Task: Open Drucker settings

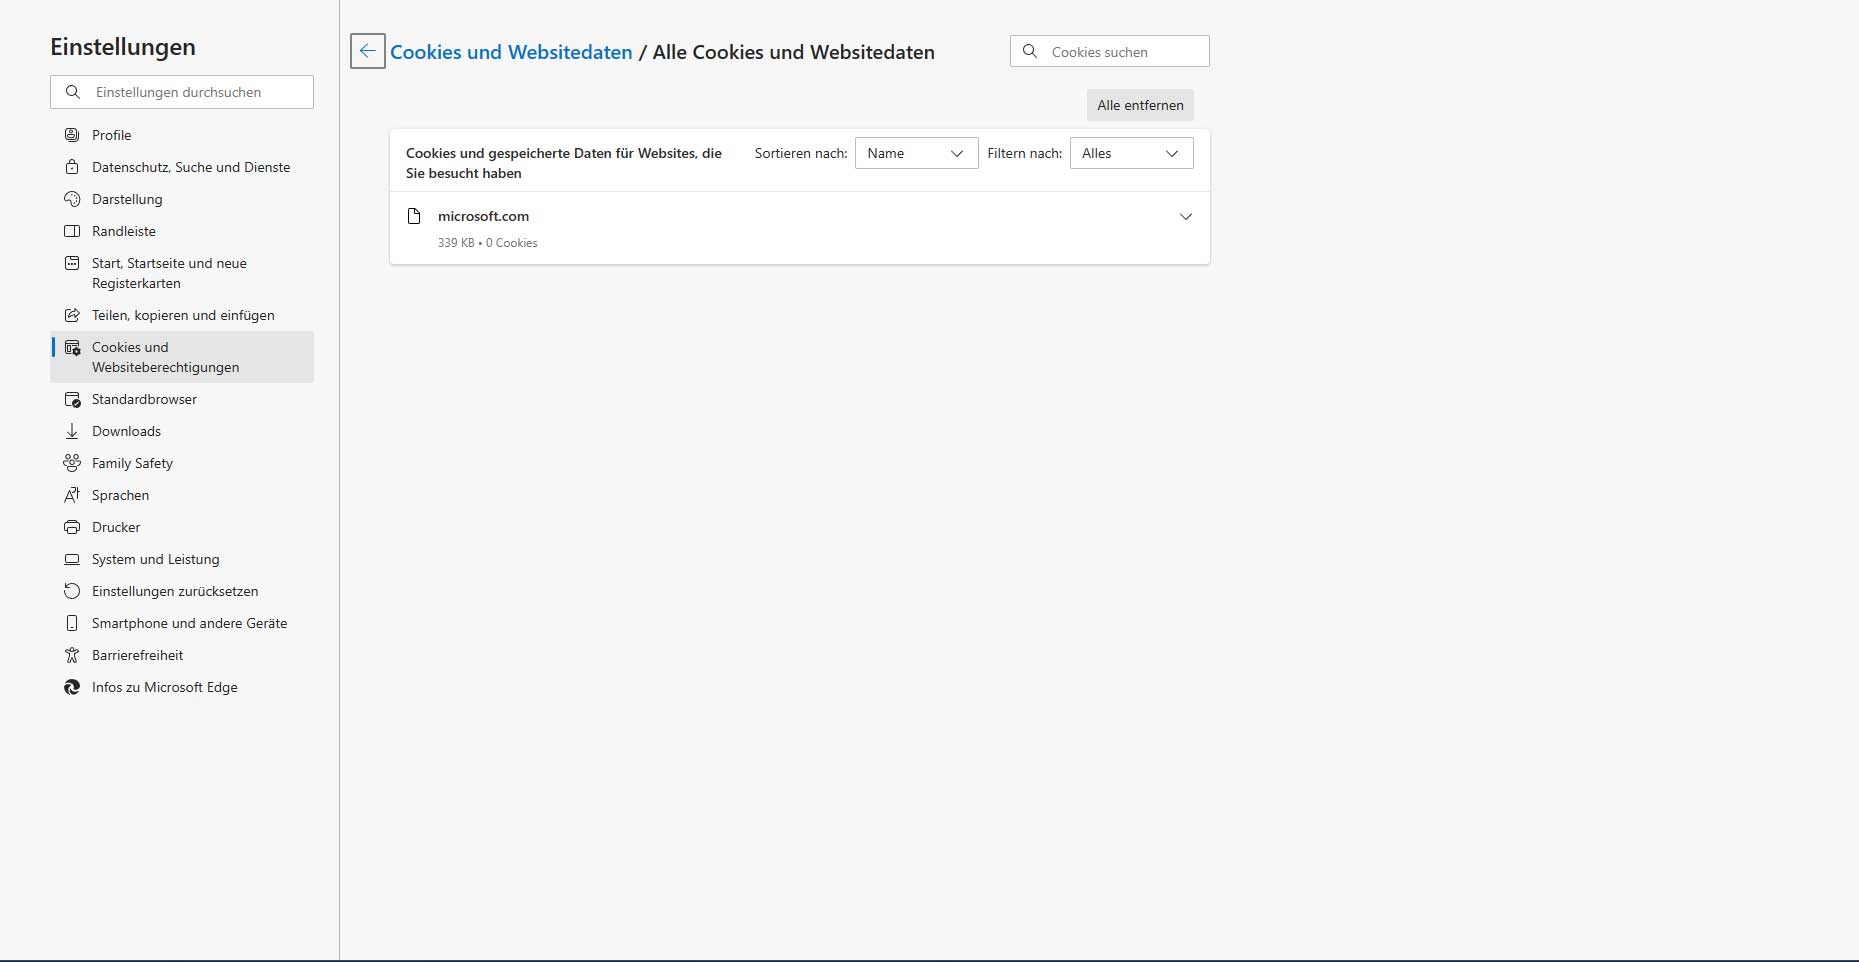Action: click(x=182, y=527)
